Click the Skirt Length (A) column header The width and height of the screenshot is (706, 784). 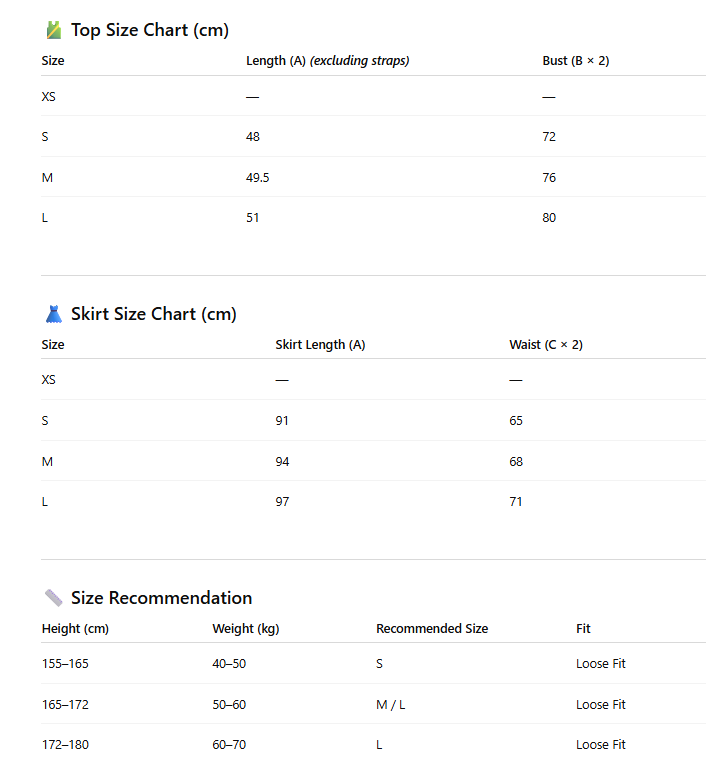[320, 345]
